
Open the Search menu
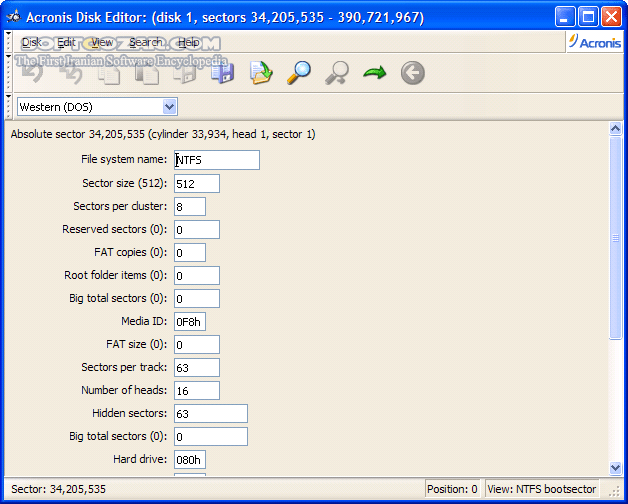point(145,42)
